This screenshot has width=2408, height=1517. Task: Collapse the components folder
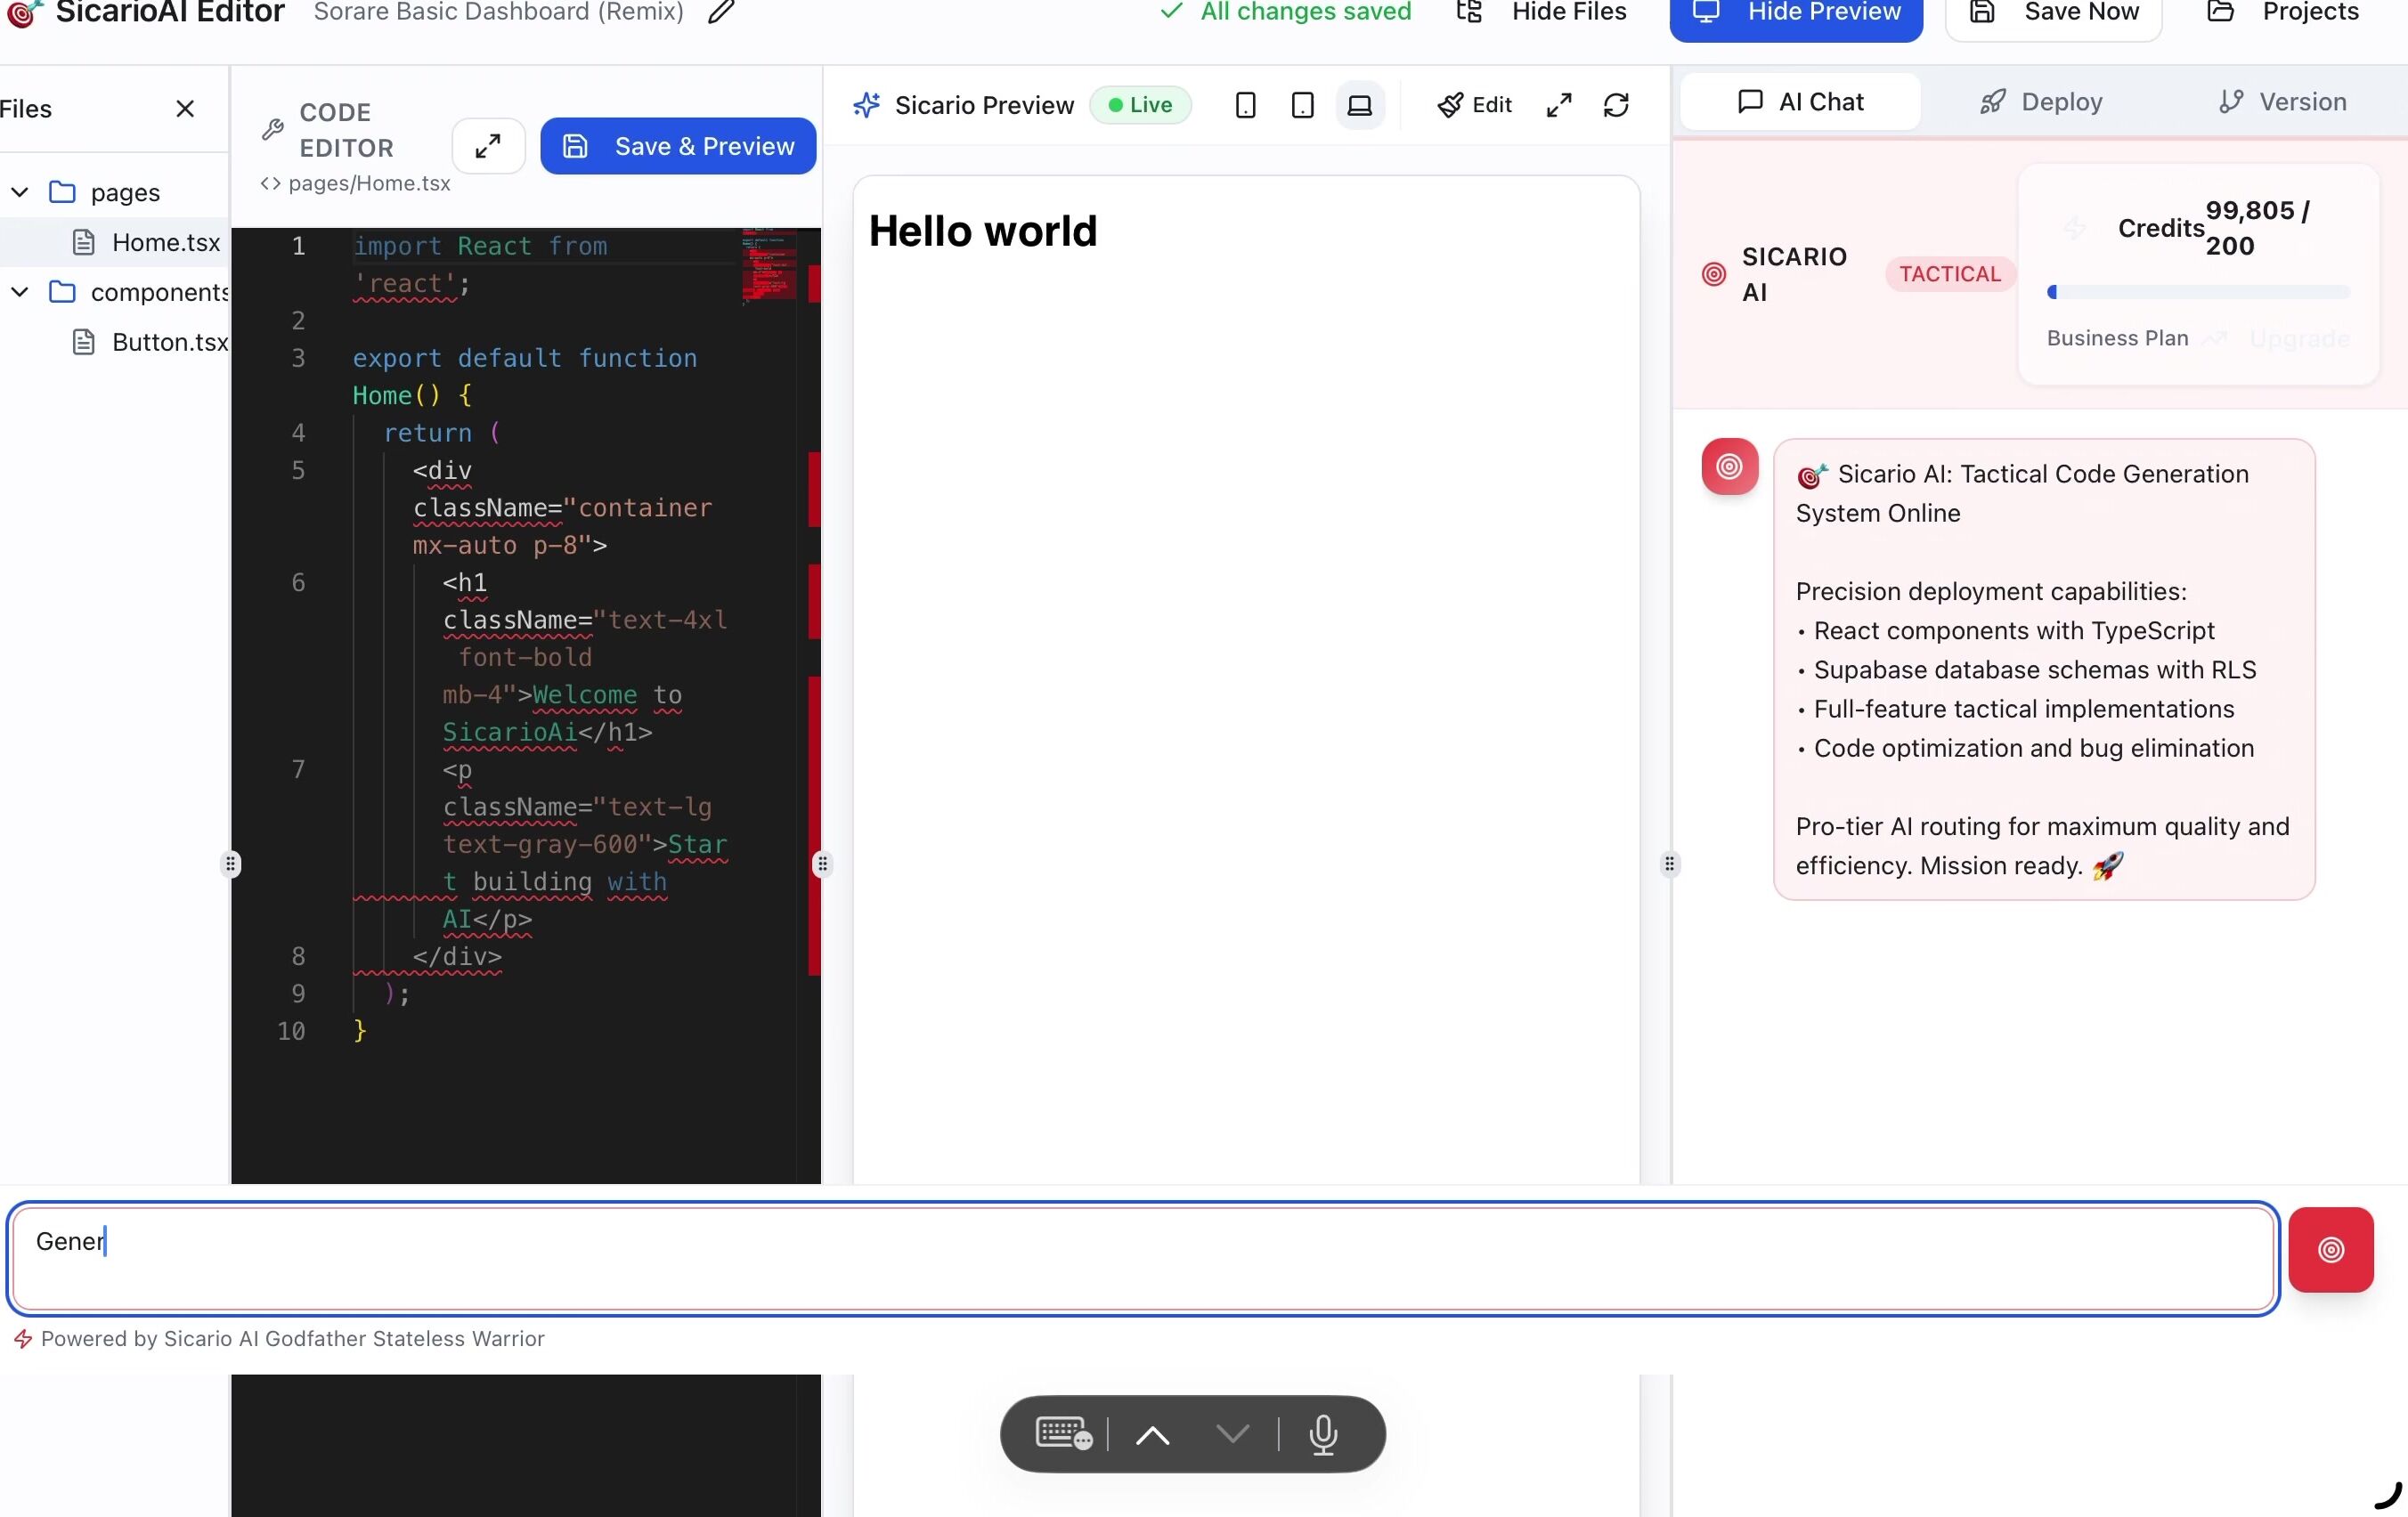point(20,292)
